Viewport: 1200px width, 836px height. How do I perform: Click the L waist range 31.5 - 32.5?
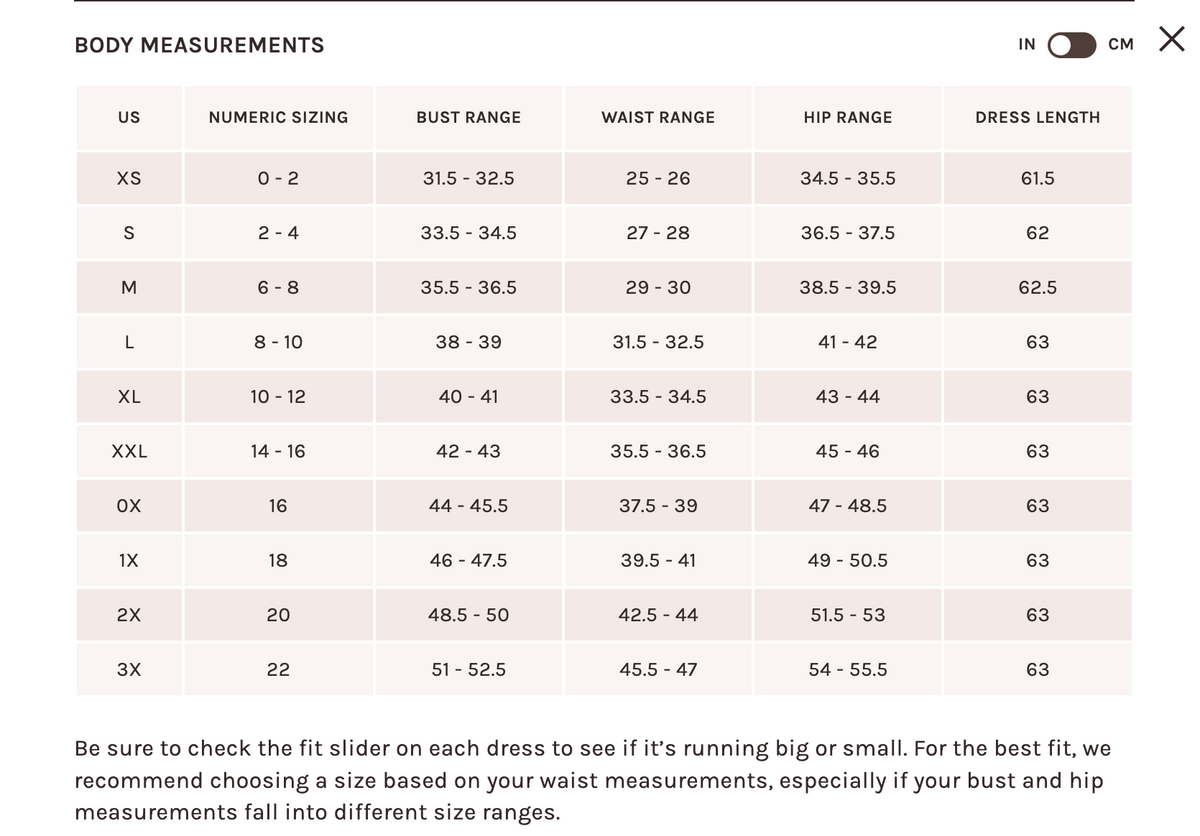pos(658,343)
